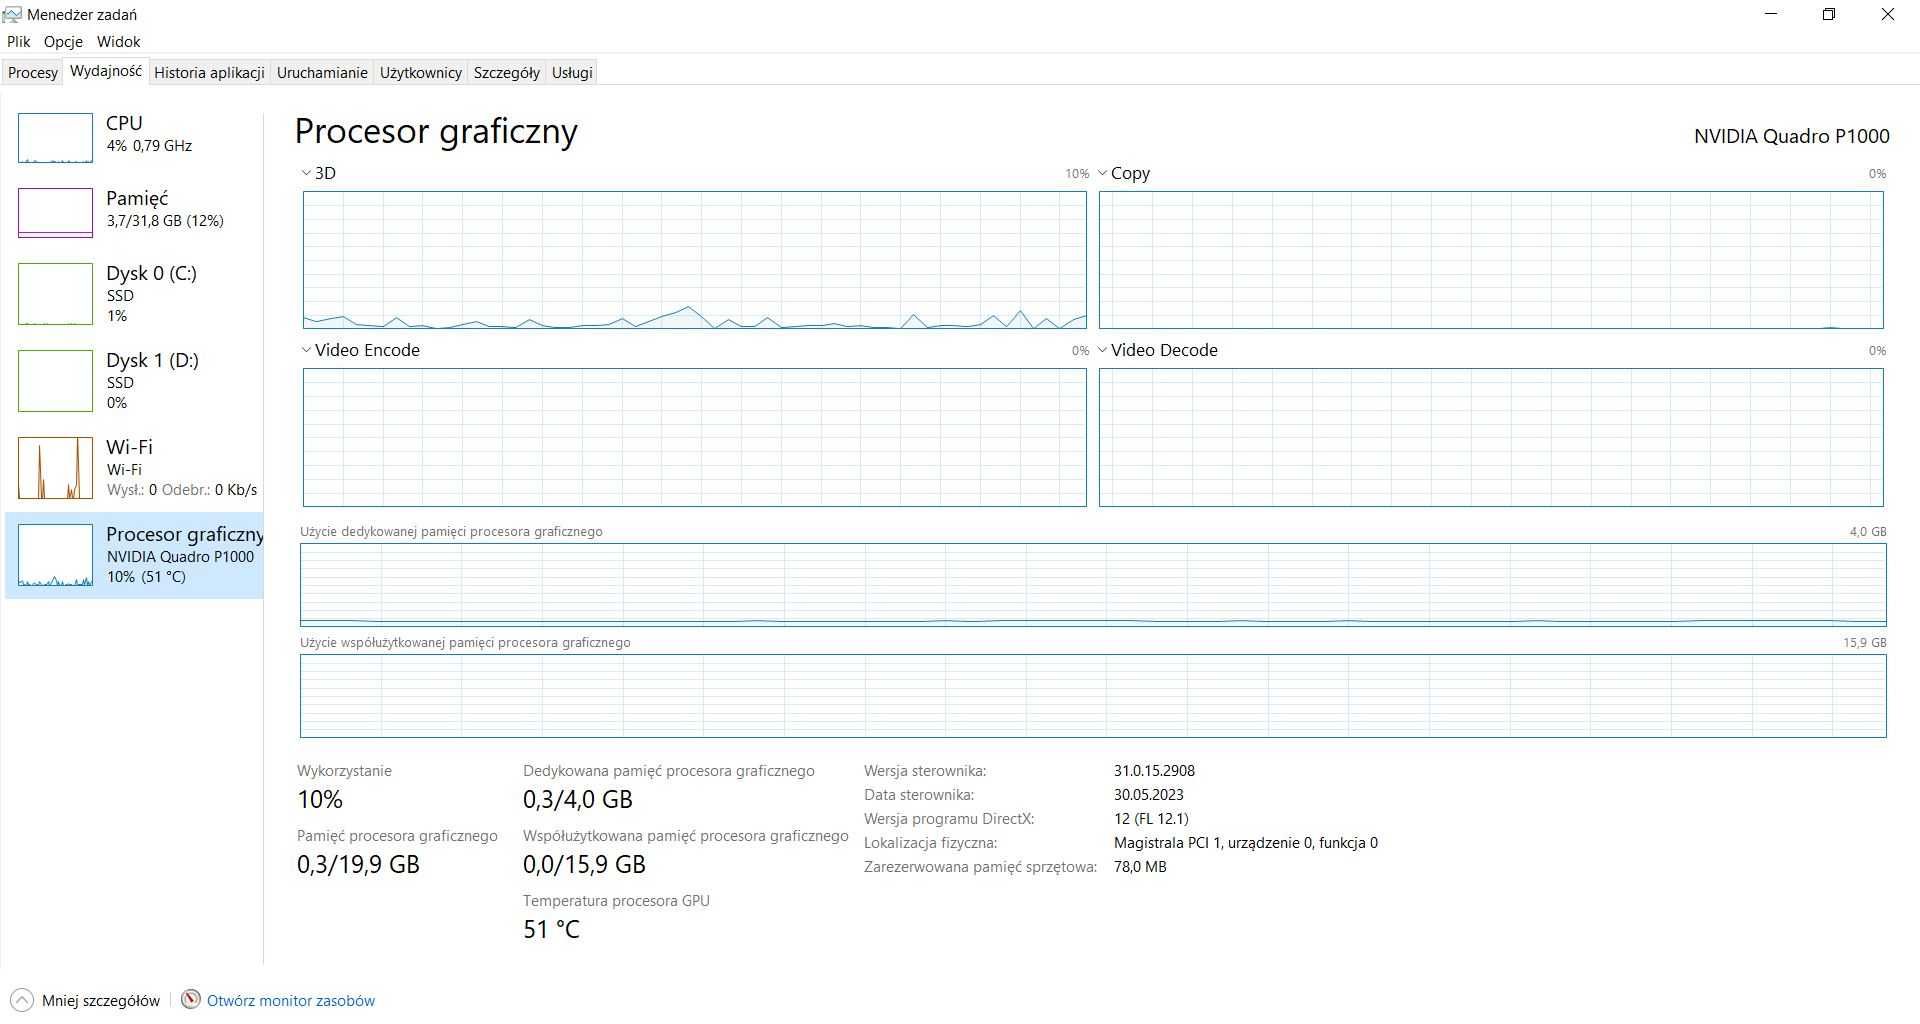Click the 78,0 MB reserved memory value
This screenshot has height=1024, width=1920.
point(1140,867)
